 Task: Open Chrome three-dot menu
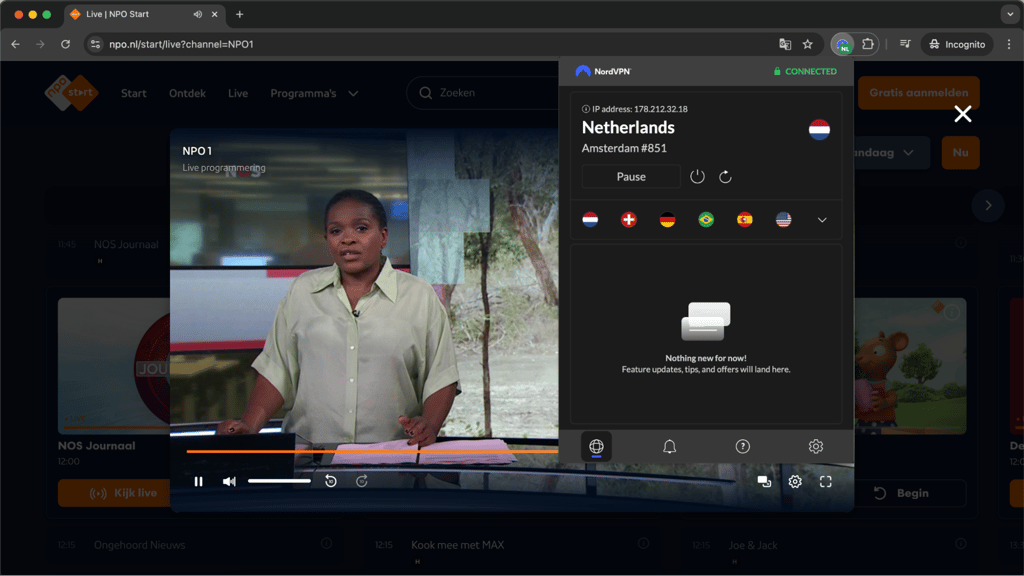point(1009,44)
